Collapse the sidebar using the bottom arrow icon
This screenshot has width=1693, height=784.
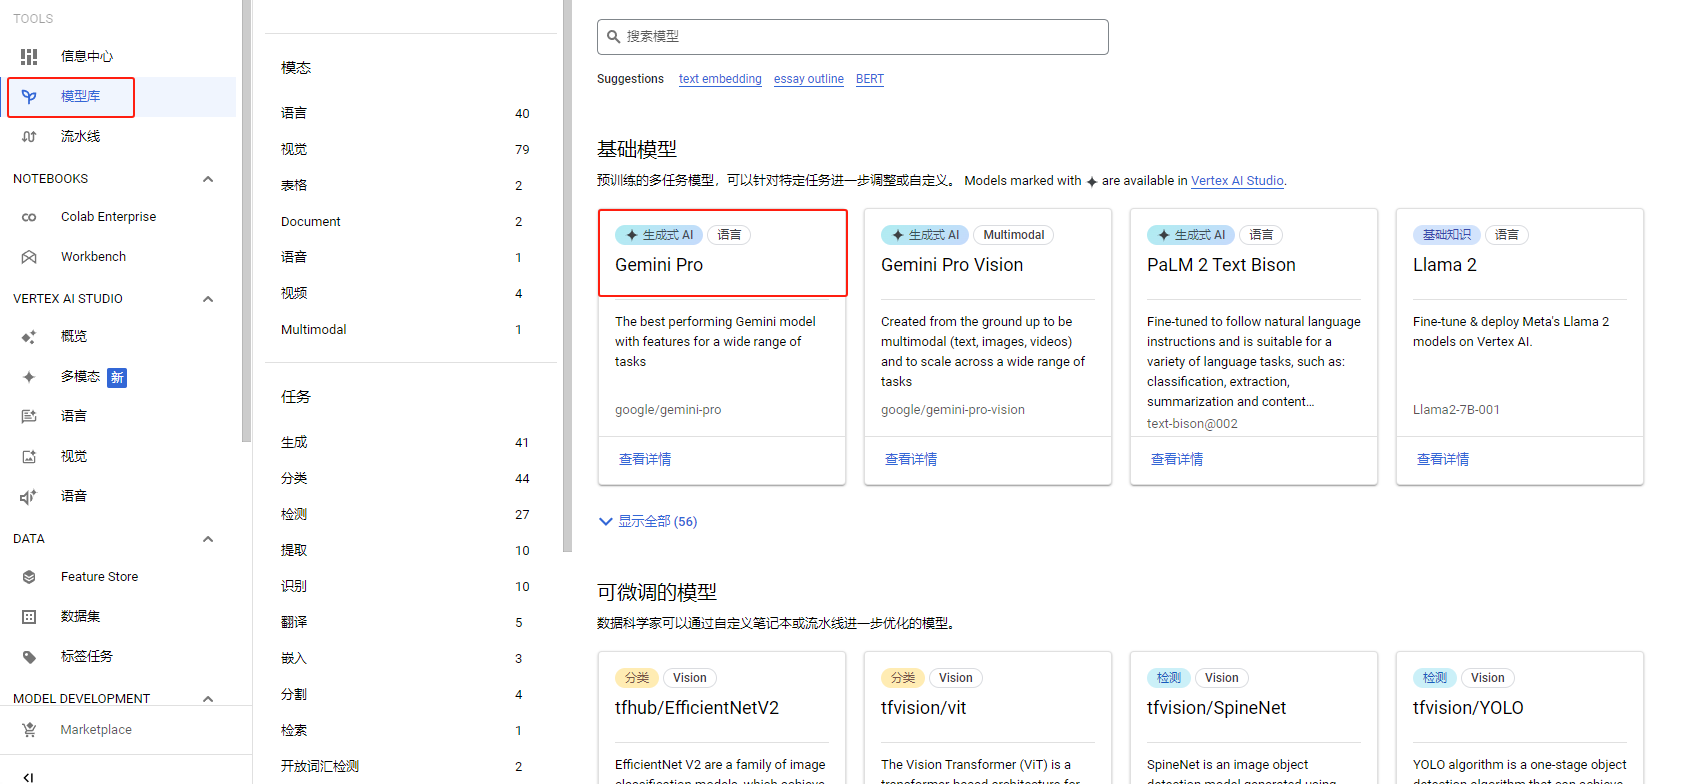(28, 776)
